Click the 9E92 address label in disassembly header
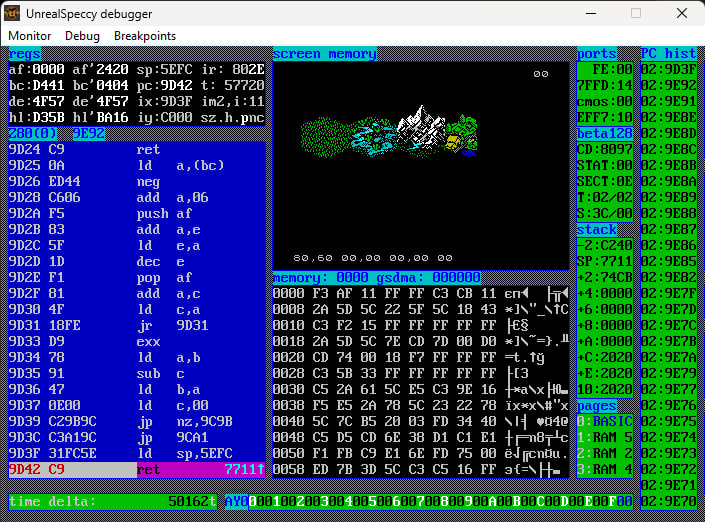705x522 pixels. 89,134
